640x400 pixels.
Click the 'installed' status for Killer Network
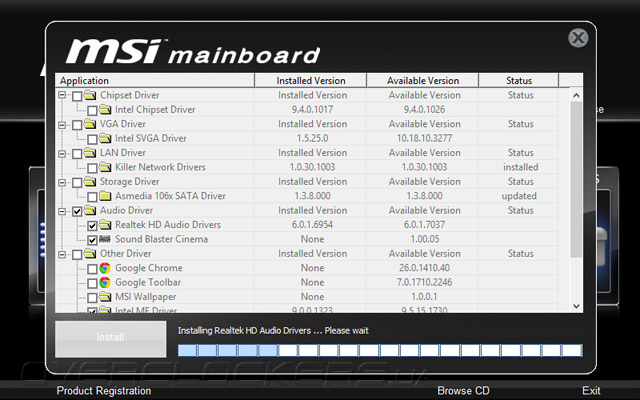tap(520, 167)
